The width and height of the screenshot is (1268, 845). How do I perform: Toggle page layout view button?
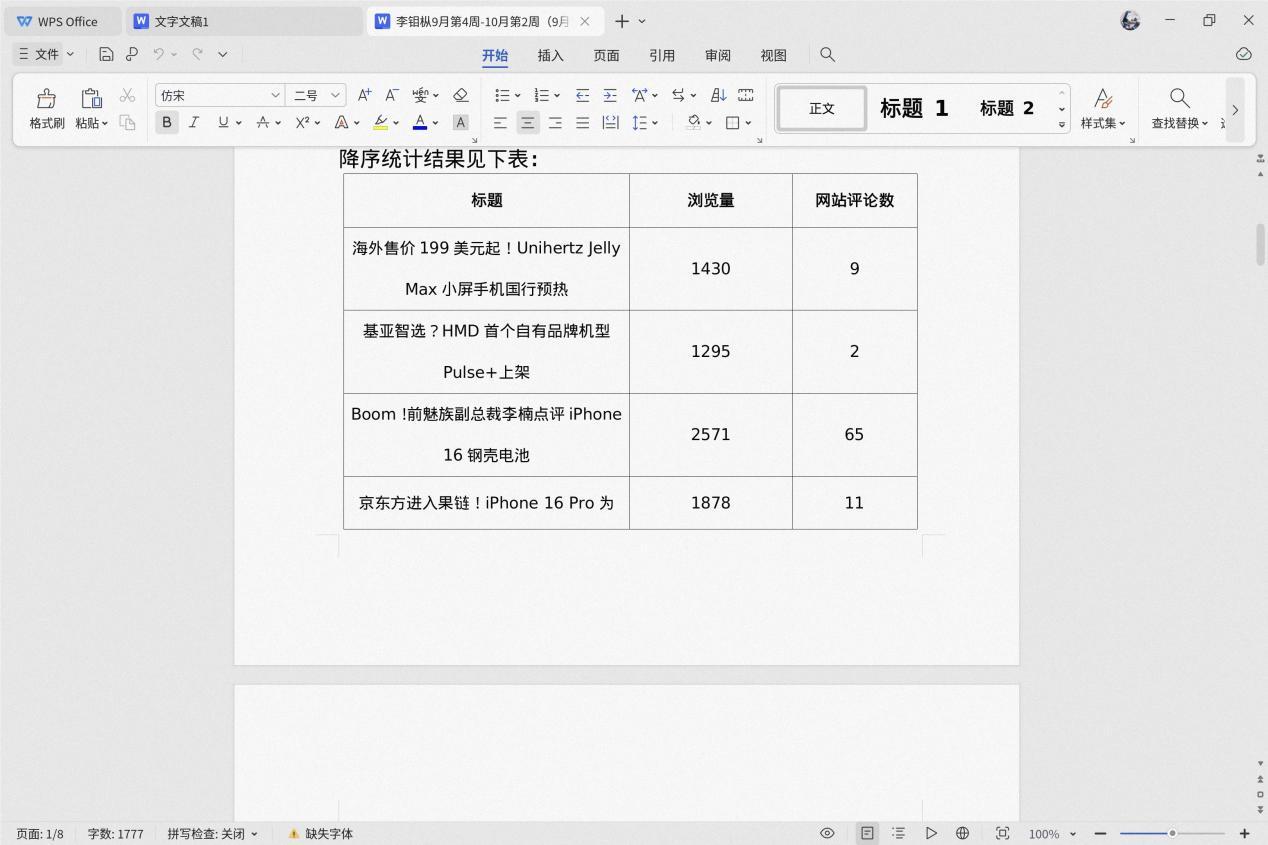[867, 833]
